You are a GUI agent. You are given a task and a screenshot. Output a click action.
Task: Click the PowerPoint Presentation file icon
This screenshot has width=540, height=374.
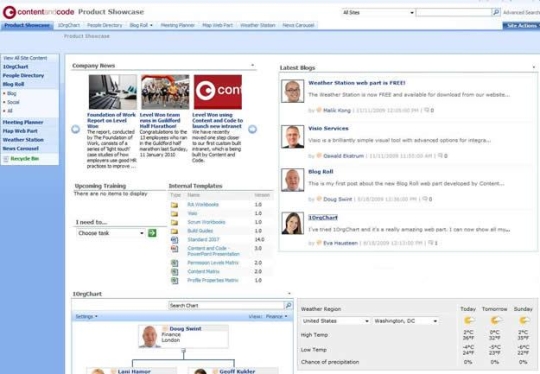175,249
